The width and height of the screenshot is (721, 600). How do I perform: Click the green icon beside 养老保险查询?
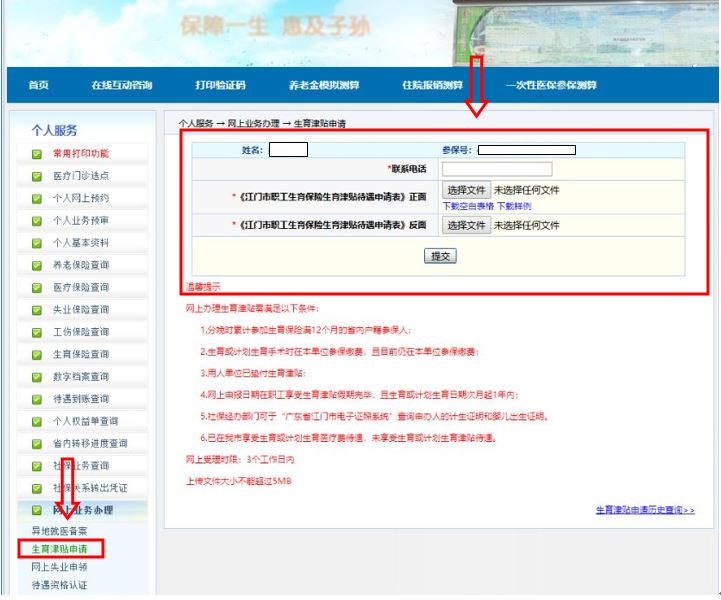click(x=37, y=266)
